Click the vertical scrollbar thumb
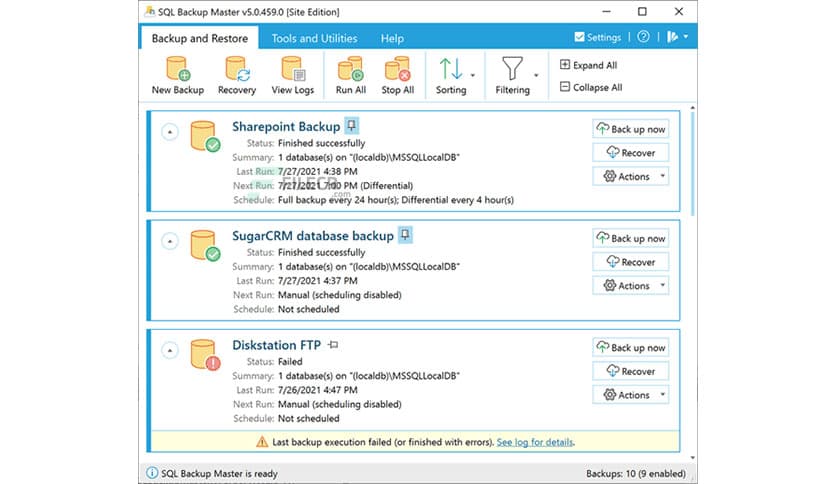 coord(693,163)
